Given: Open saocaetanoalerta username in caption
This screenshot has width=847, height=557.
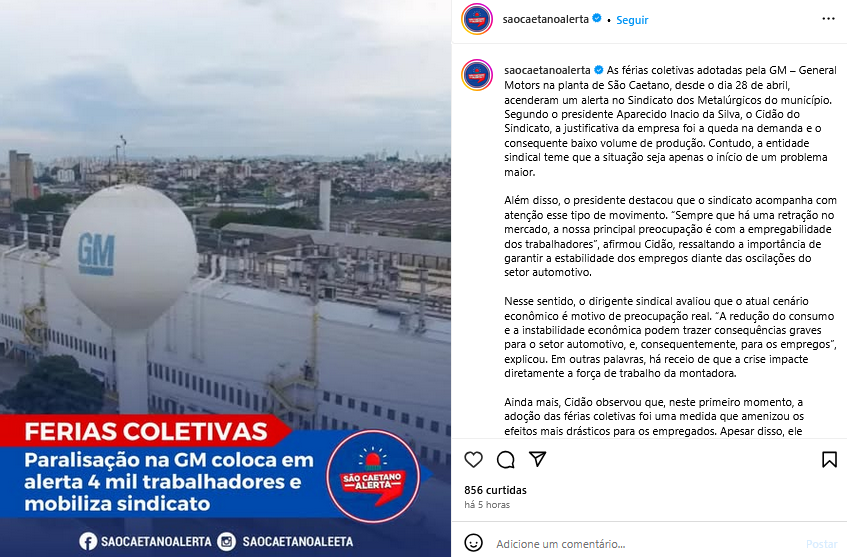Looking at the screenshot, I should [547, 70].
